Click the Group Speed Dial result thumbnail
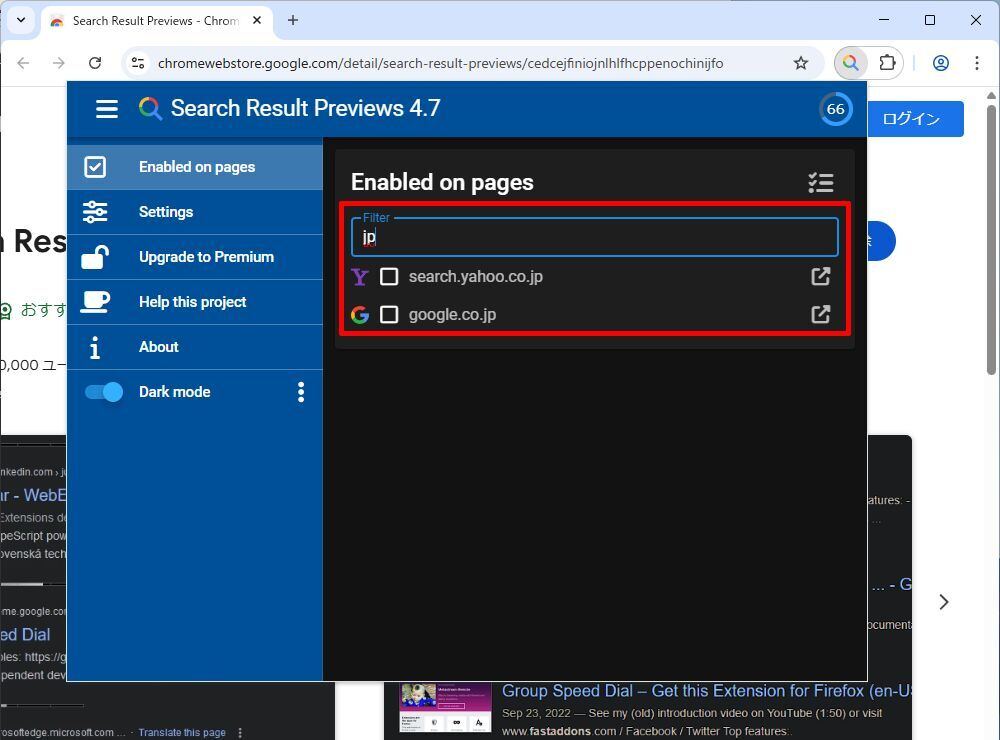 click(445, 709)
